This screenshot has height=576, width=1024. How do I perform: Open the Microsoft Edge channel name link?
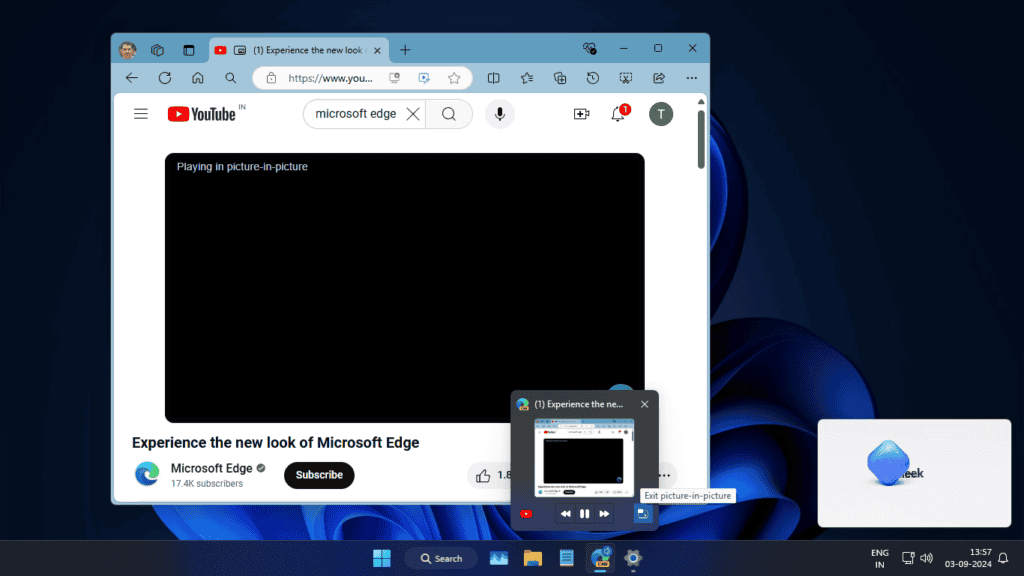point(211,468)
